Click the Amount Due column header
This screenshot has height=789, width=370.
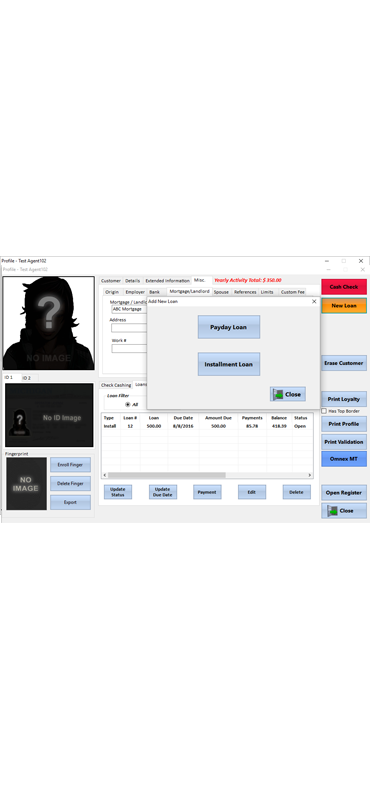[x=218, y=418]
